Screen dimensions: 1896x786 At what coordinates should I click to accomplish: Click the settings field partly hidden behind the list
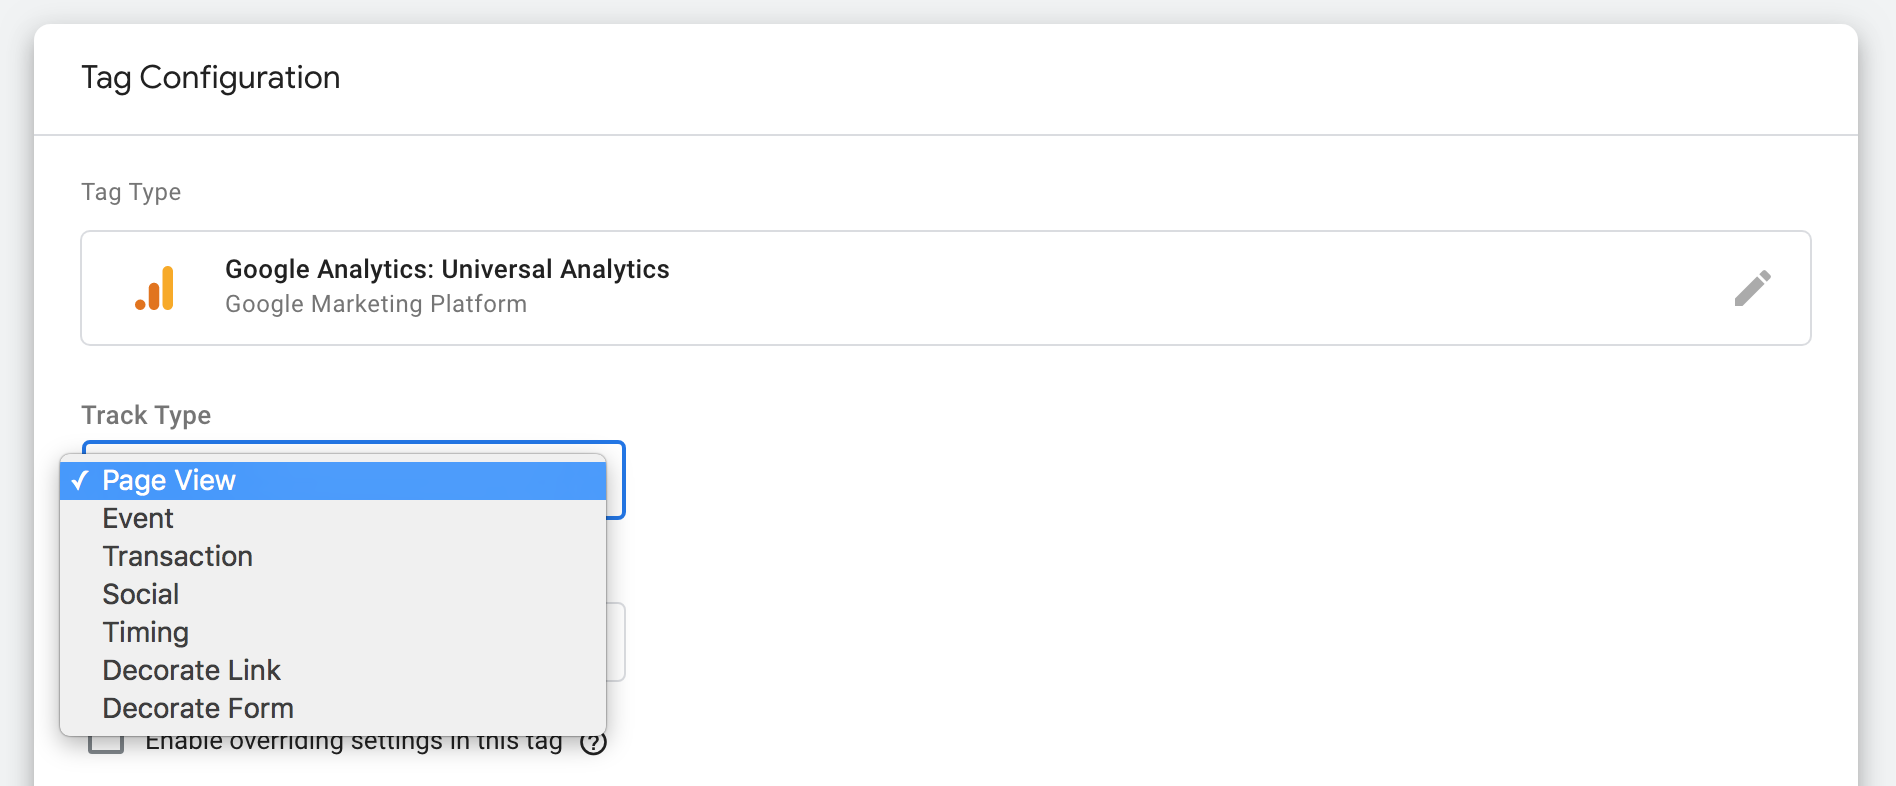coord(616,642)
